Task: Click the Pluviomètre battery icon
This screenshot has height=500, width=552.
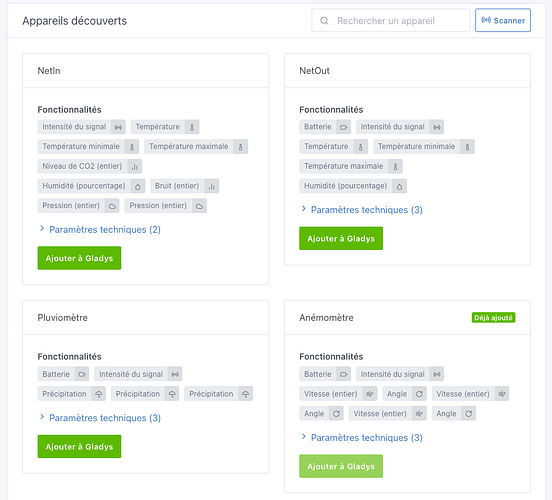Action: coord(82,374)
